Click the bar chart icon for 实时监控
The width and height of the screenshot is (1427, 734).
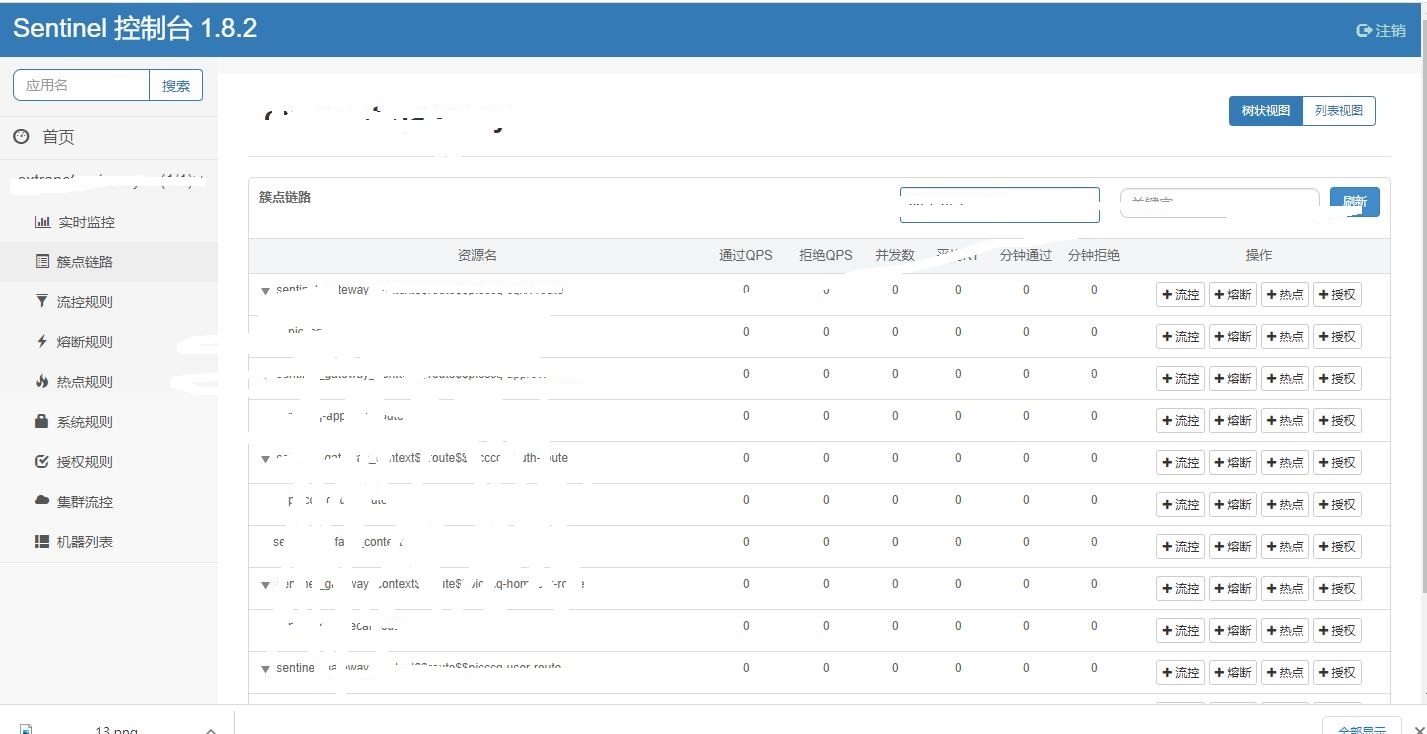click(42, 222)
